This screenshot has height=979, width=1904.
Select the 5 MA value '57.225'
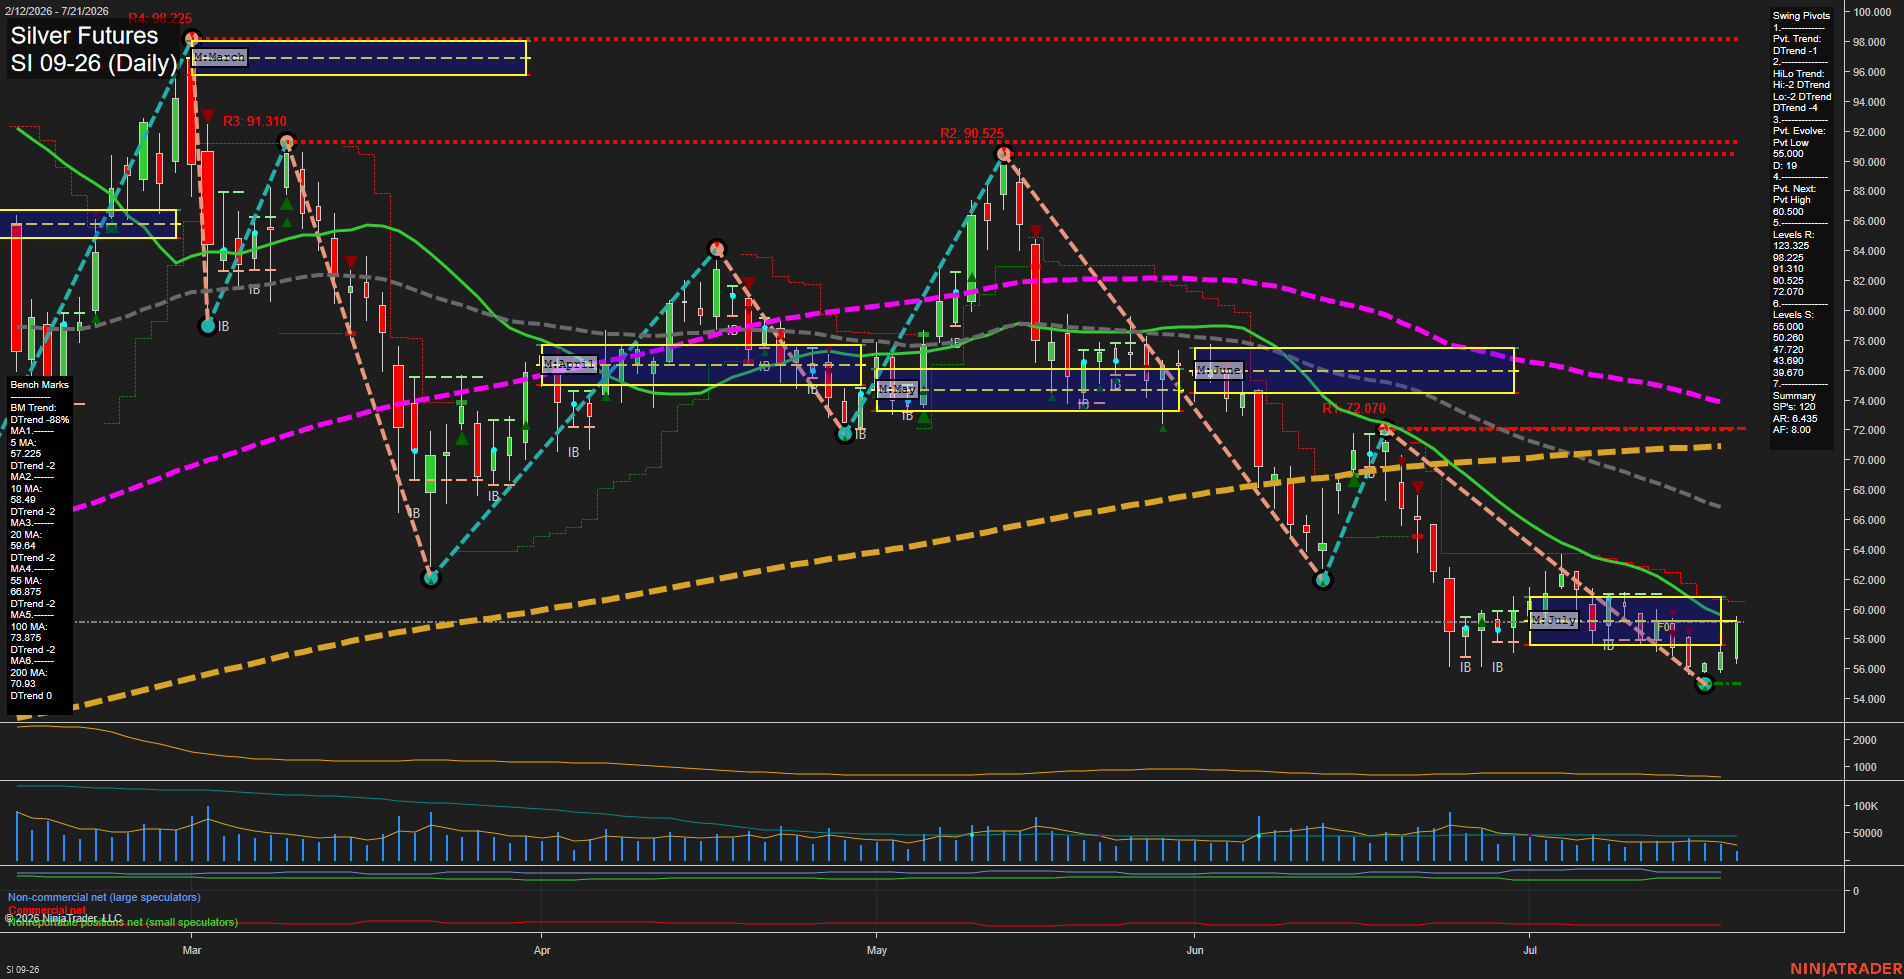26,454
